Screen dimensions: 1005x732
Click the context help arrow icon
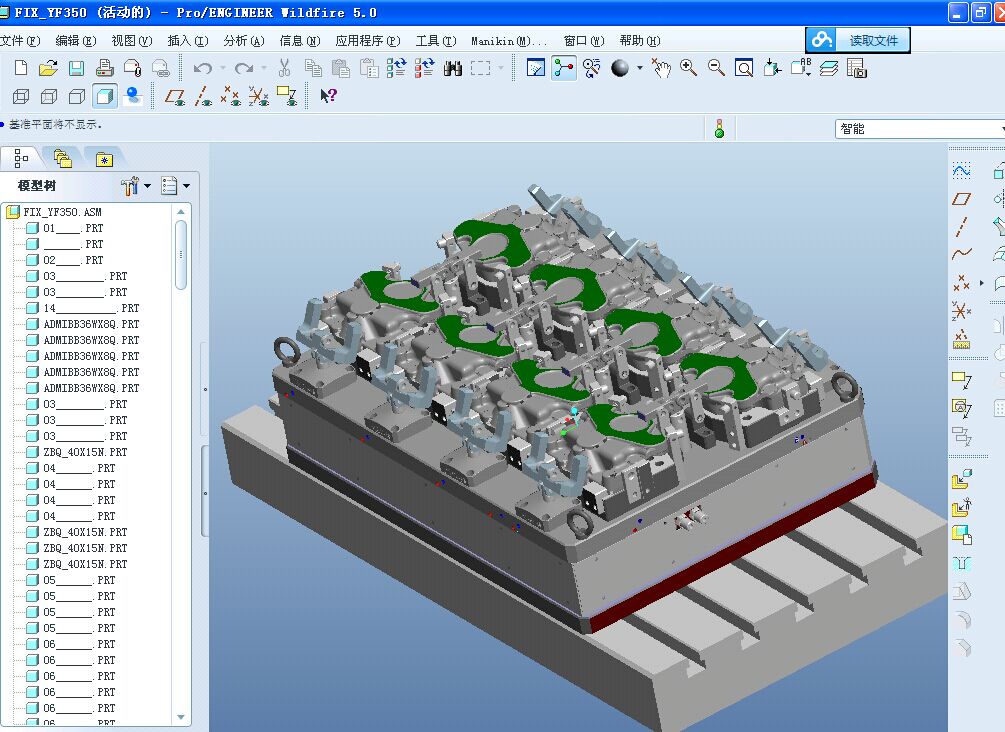tap(328, 97)
